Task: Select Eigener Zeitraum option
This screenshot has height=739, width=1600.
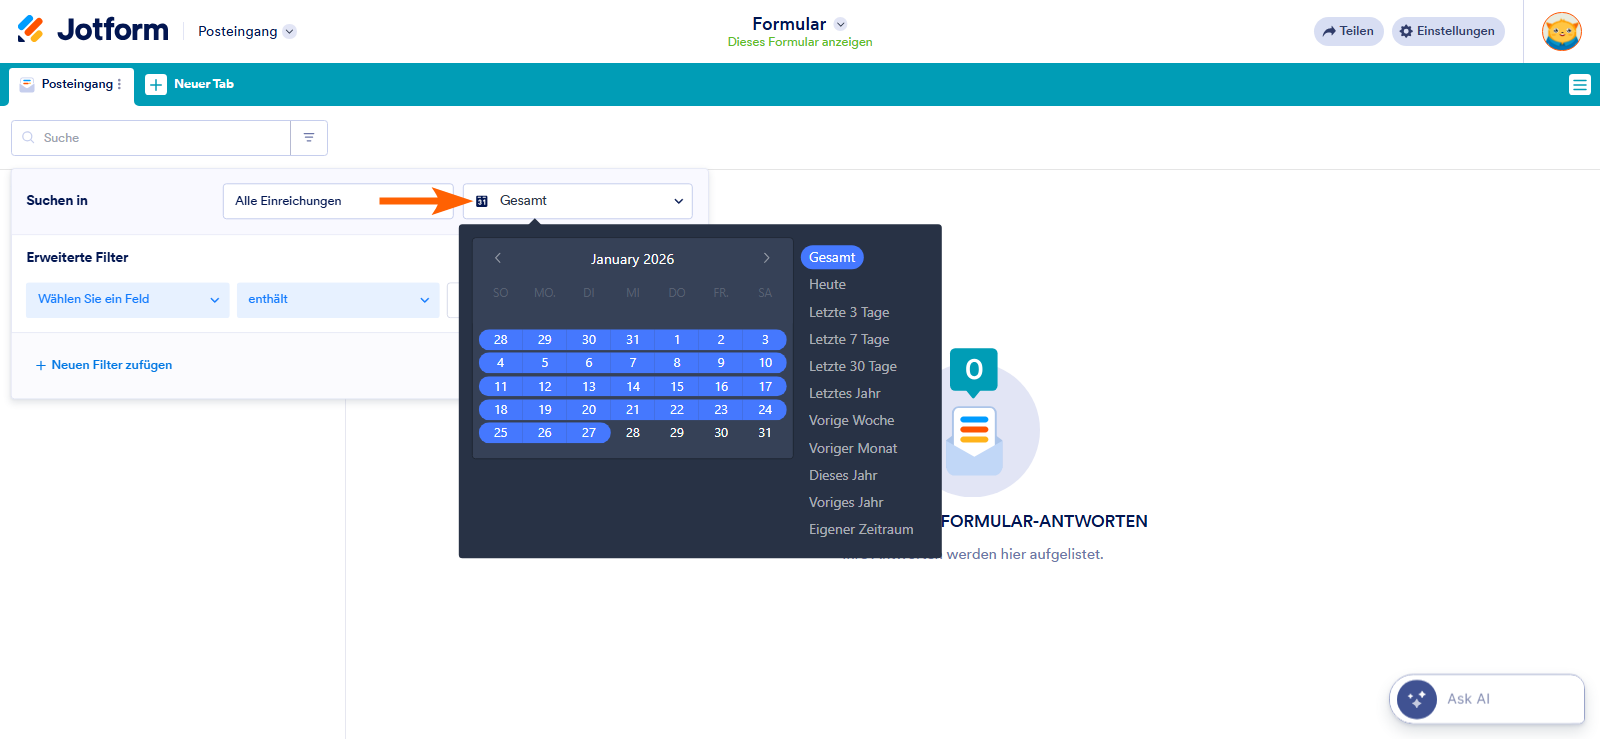Action: coord(860,529)
